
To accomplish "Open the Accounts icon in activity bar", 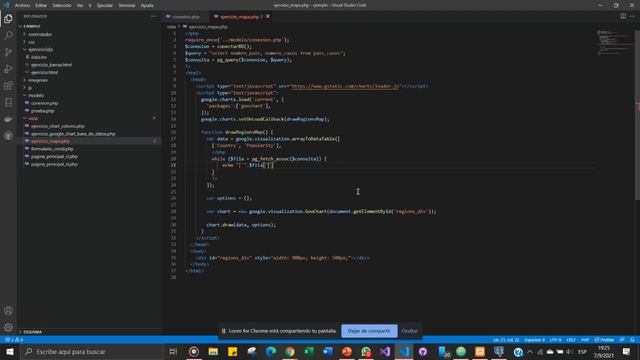I will pos(8,311).
